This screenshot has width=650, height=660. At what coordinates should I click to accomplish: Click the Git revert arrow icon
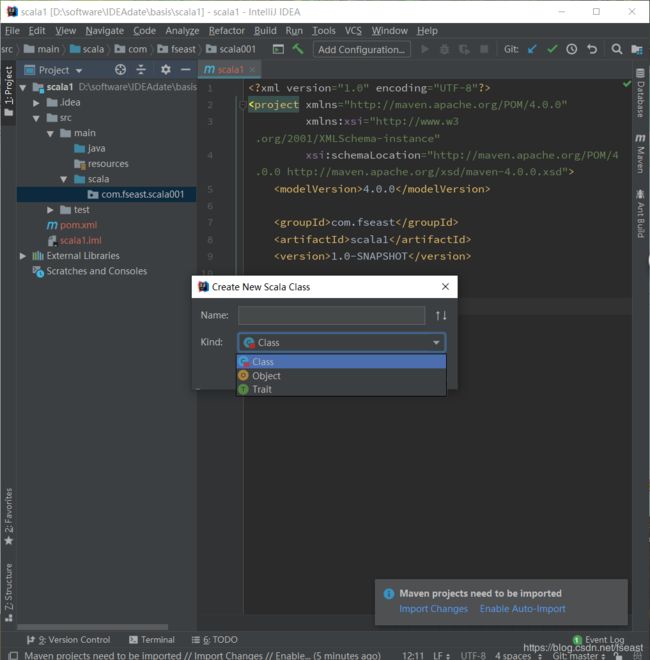click(x=592, y=49)
